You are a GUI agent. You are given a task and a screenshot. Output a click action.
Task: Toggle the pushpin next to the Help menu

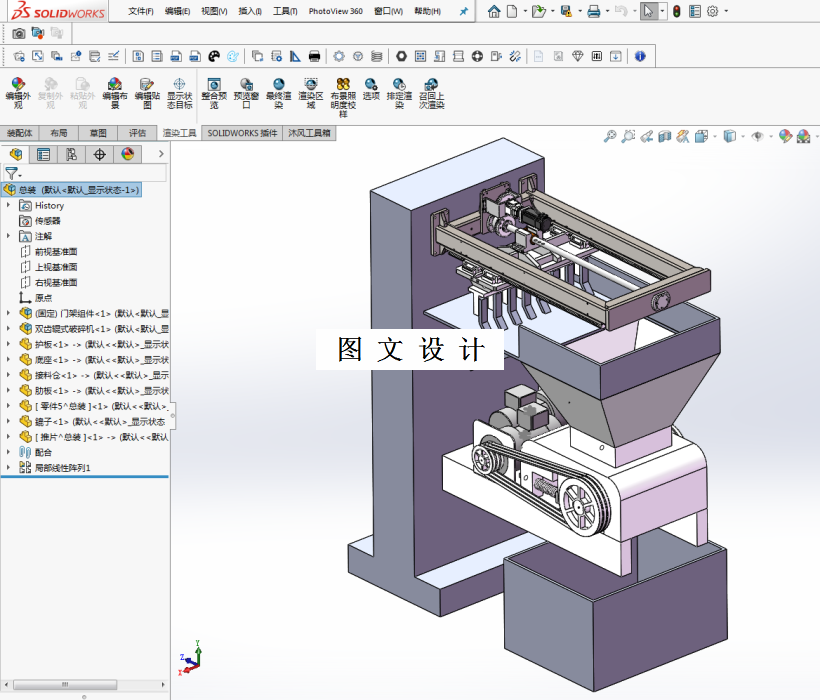[463, 11]
